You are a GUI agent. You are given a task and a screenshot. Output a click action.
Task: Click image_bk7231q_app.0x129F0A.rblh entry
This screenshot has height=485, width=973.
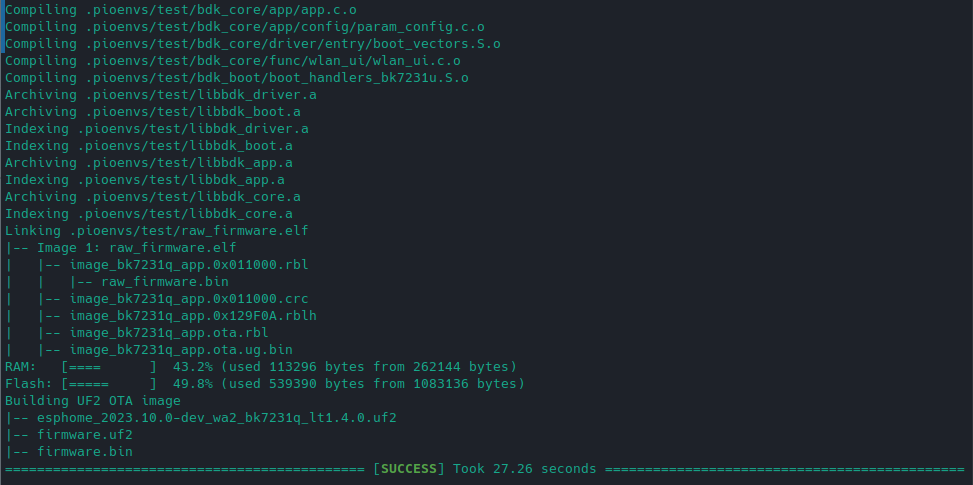click(x=193, y=316)
